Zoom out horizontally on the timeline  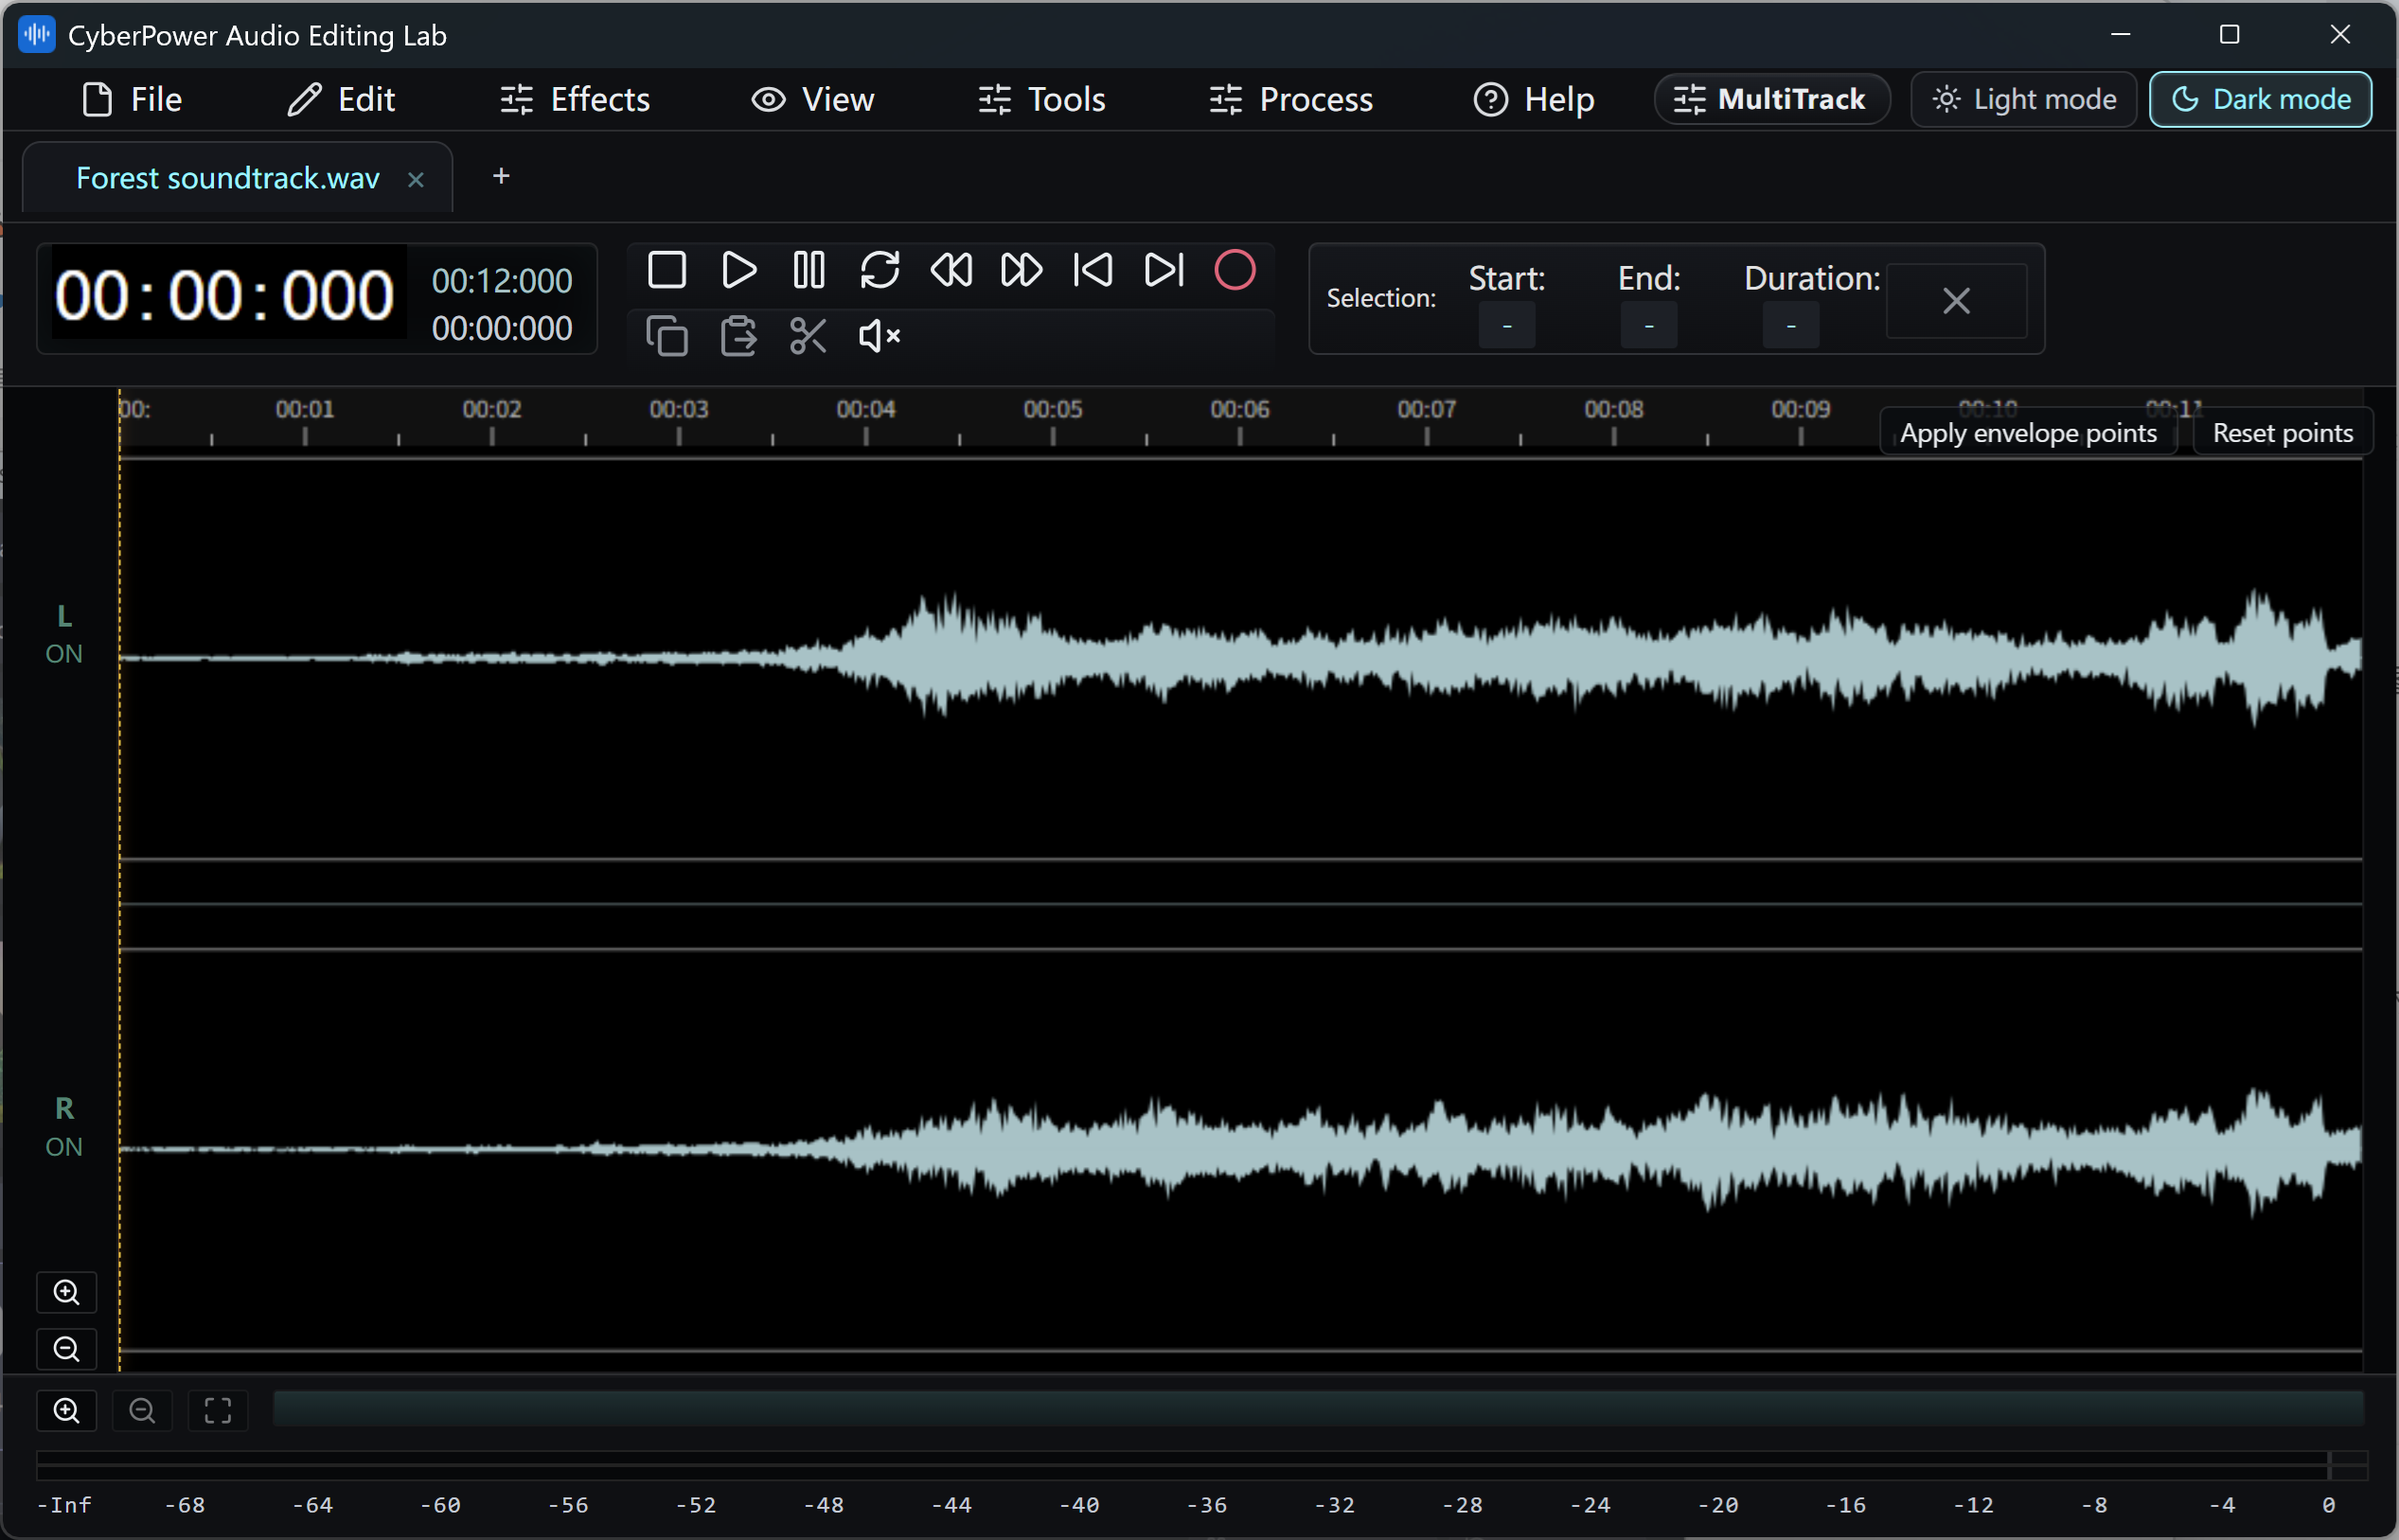142,1411
